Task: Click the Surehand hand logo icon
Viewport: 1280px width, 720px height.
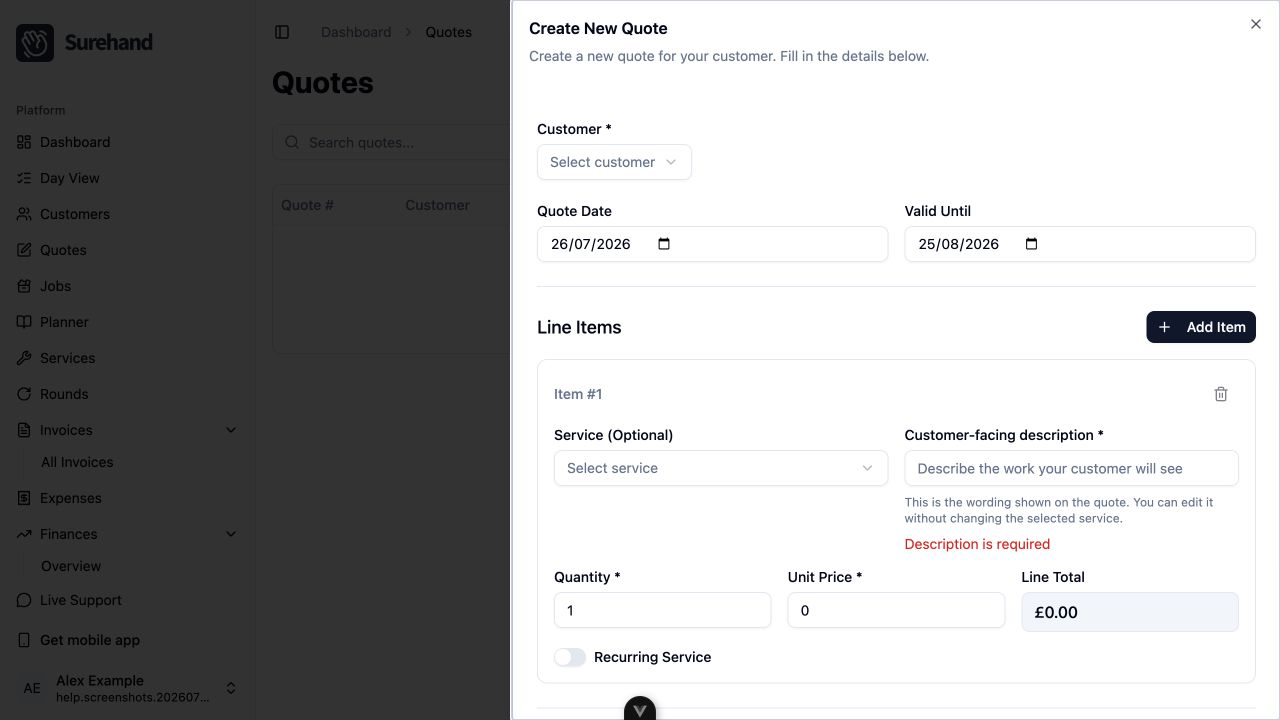Action: [x=35, y=43]
